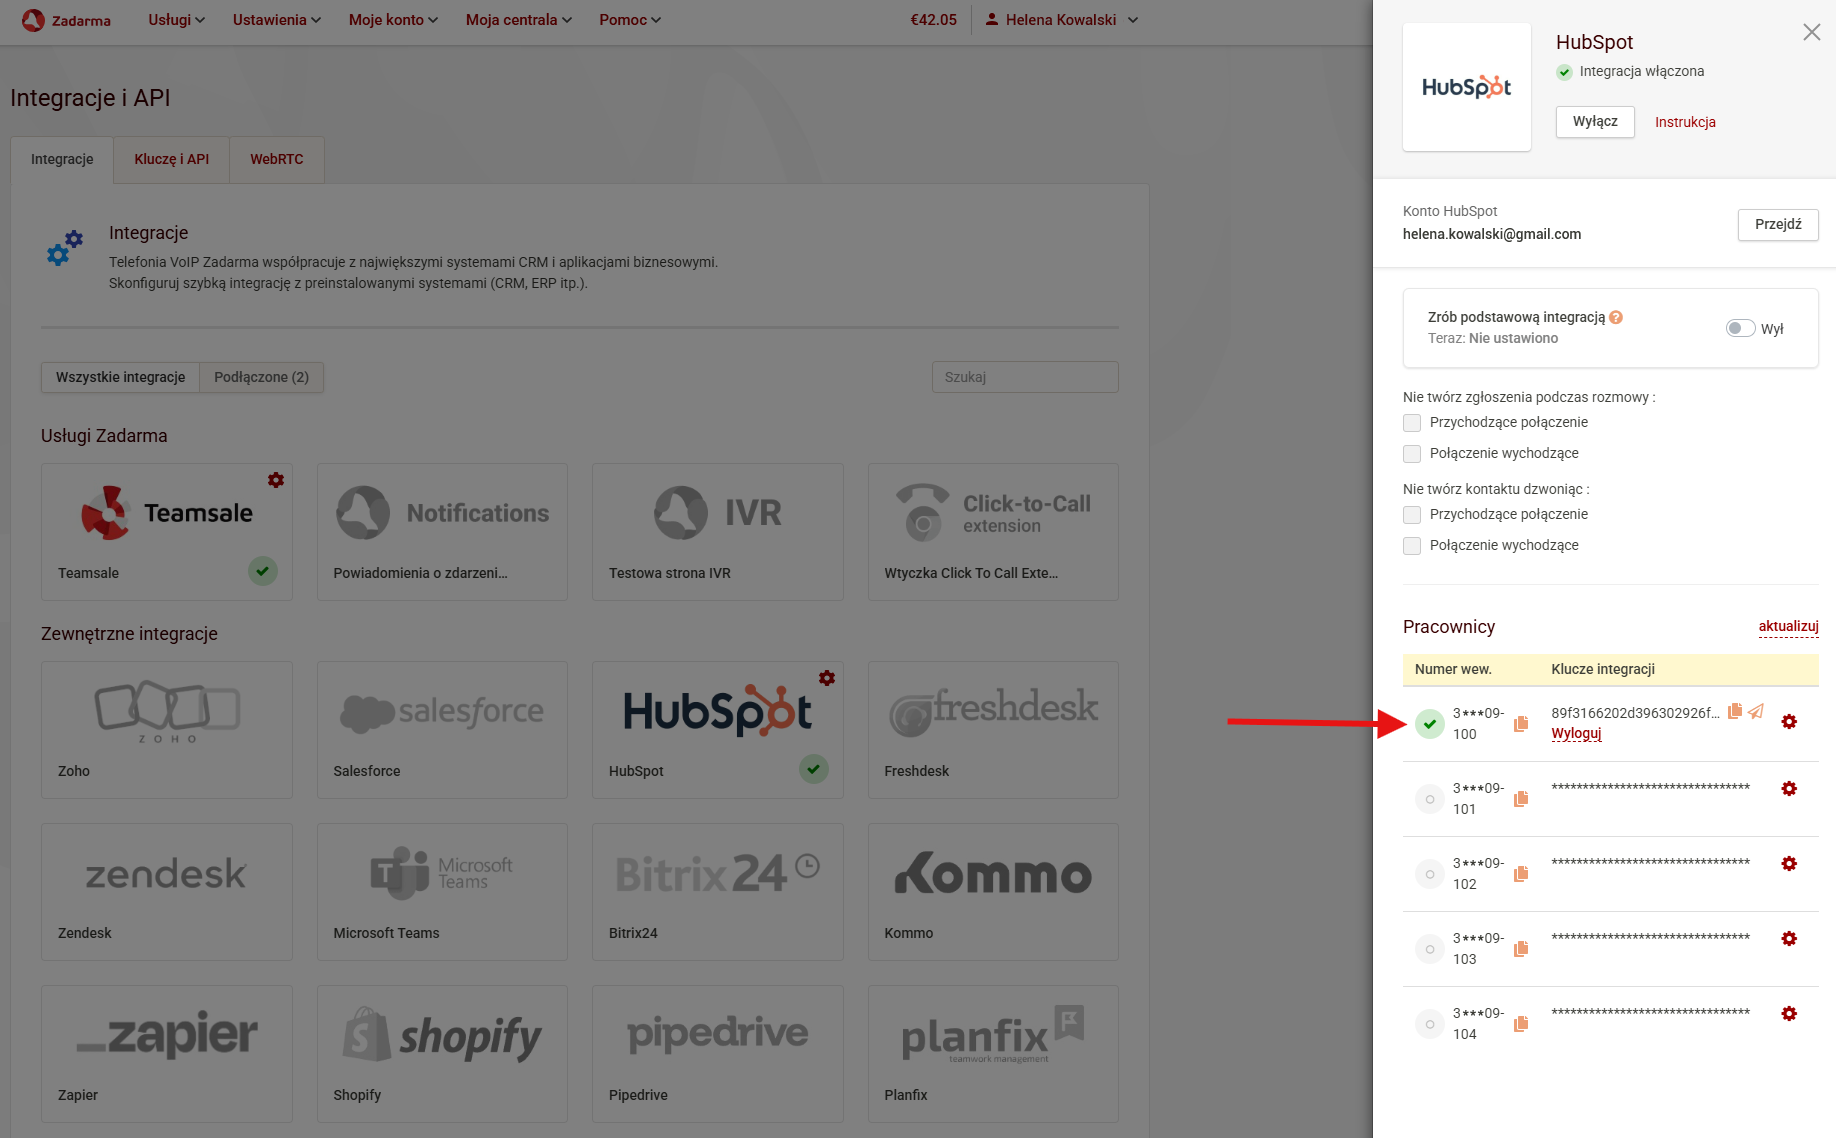This screenshot has width=1836, height=1138.
Task: Check Przychodzące połączenie under Nie twórz kontaktu
Action: click(x=1412, y=515)
